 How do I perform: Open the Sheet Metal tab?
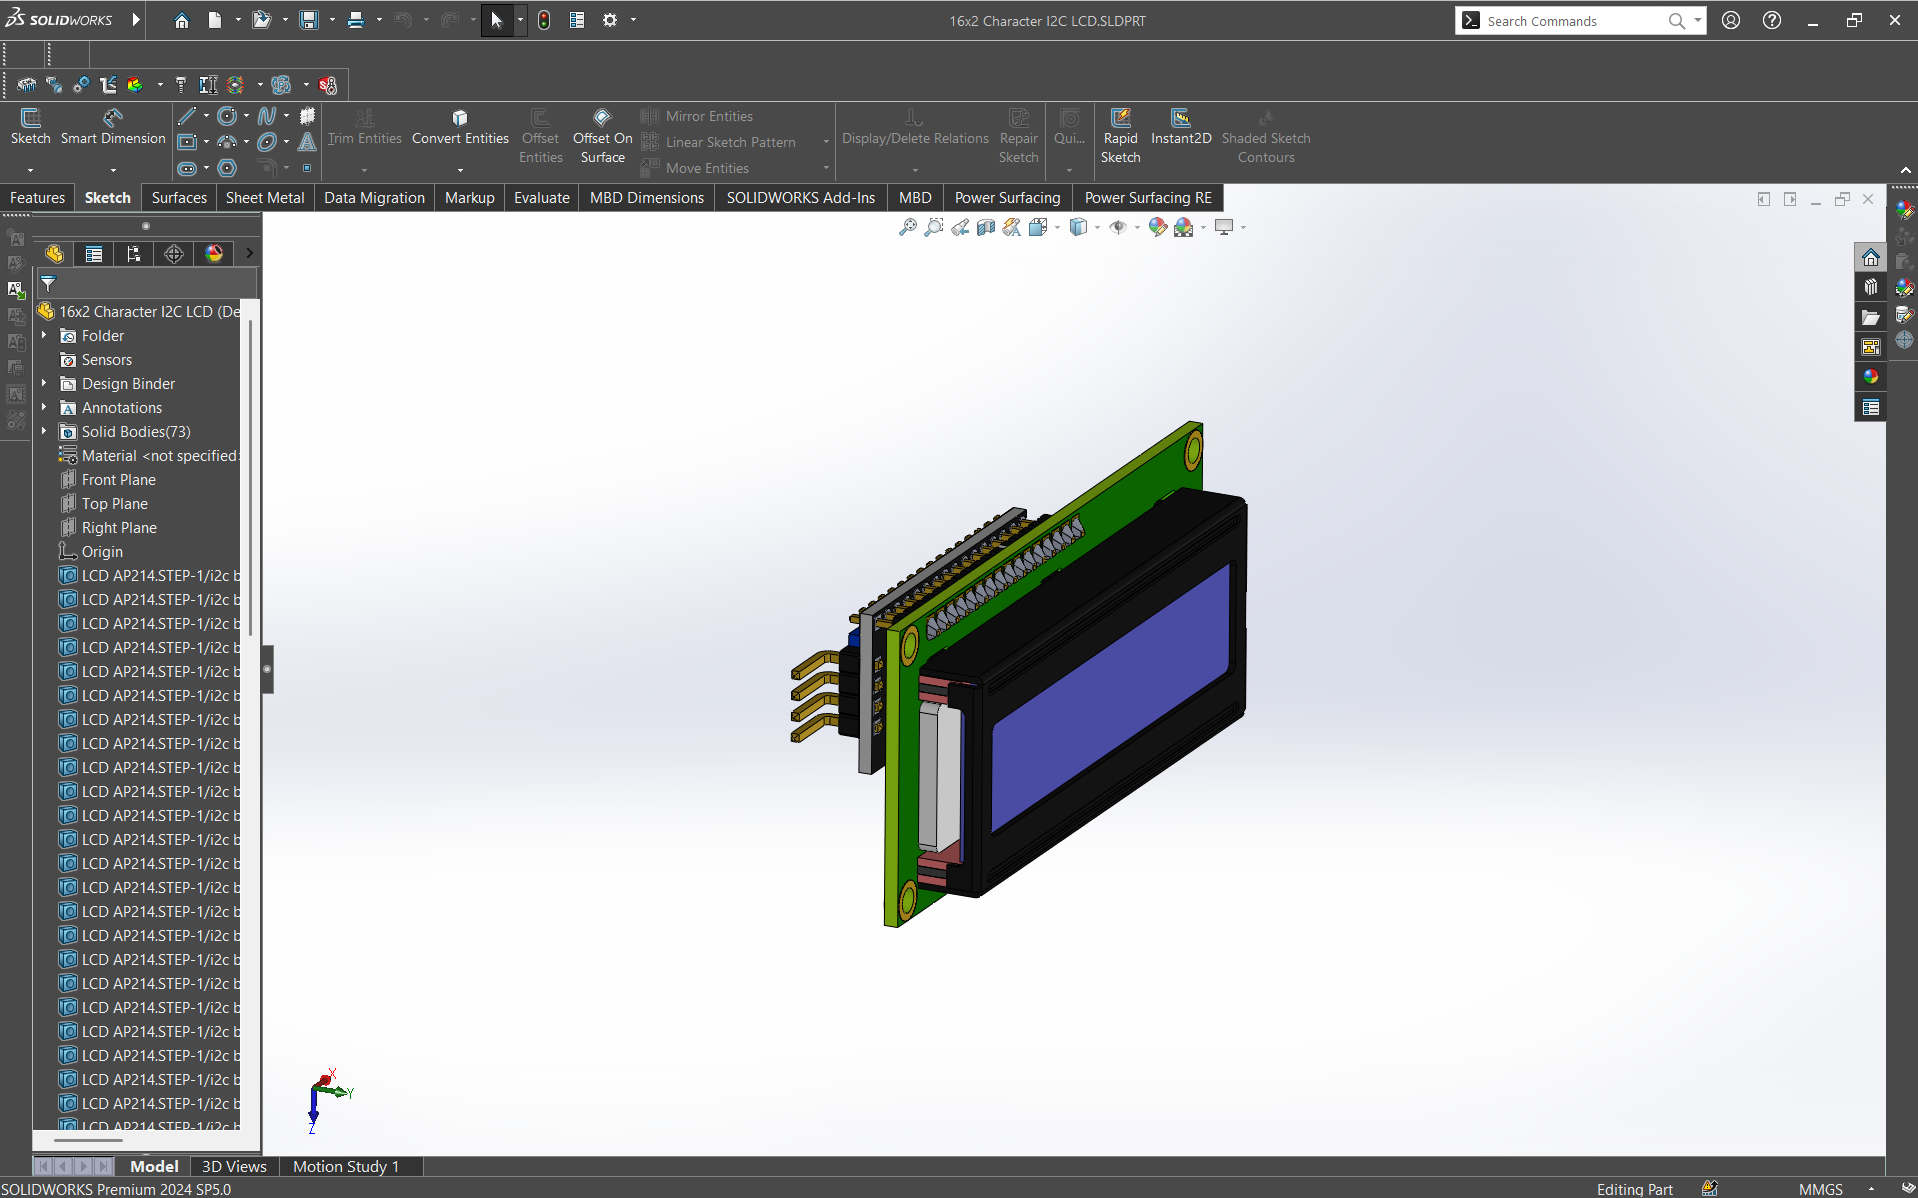coord(264,198)
